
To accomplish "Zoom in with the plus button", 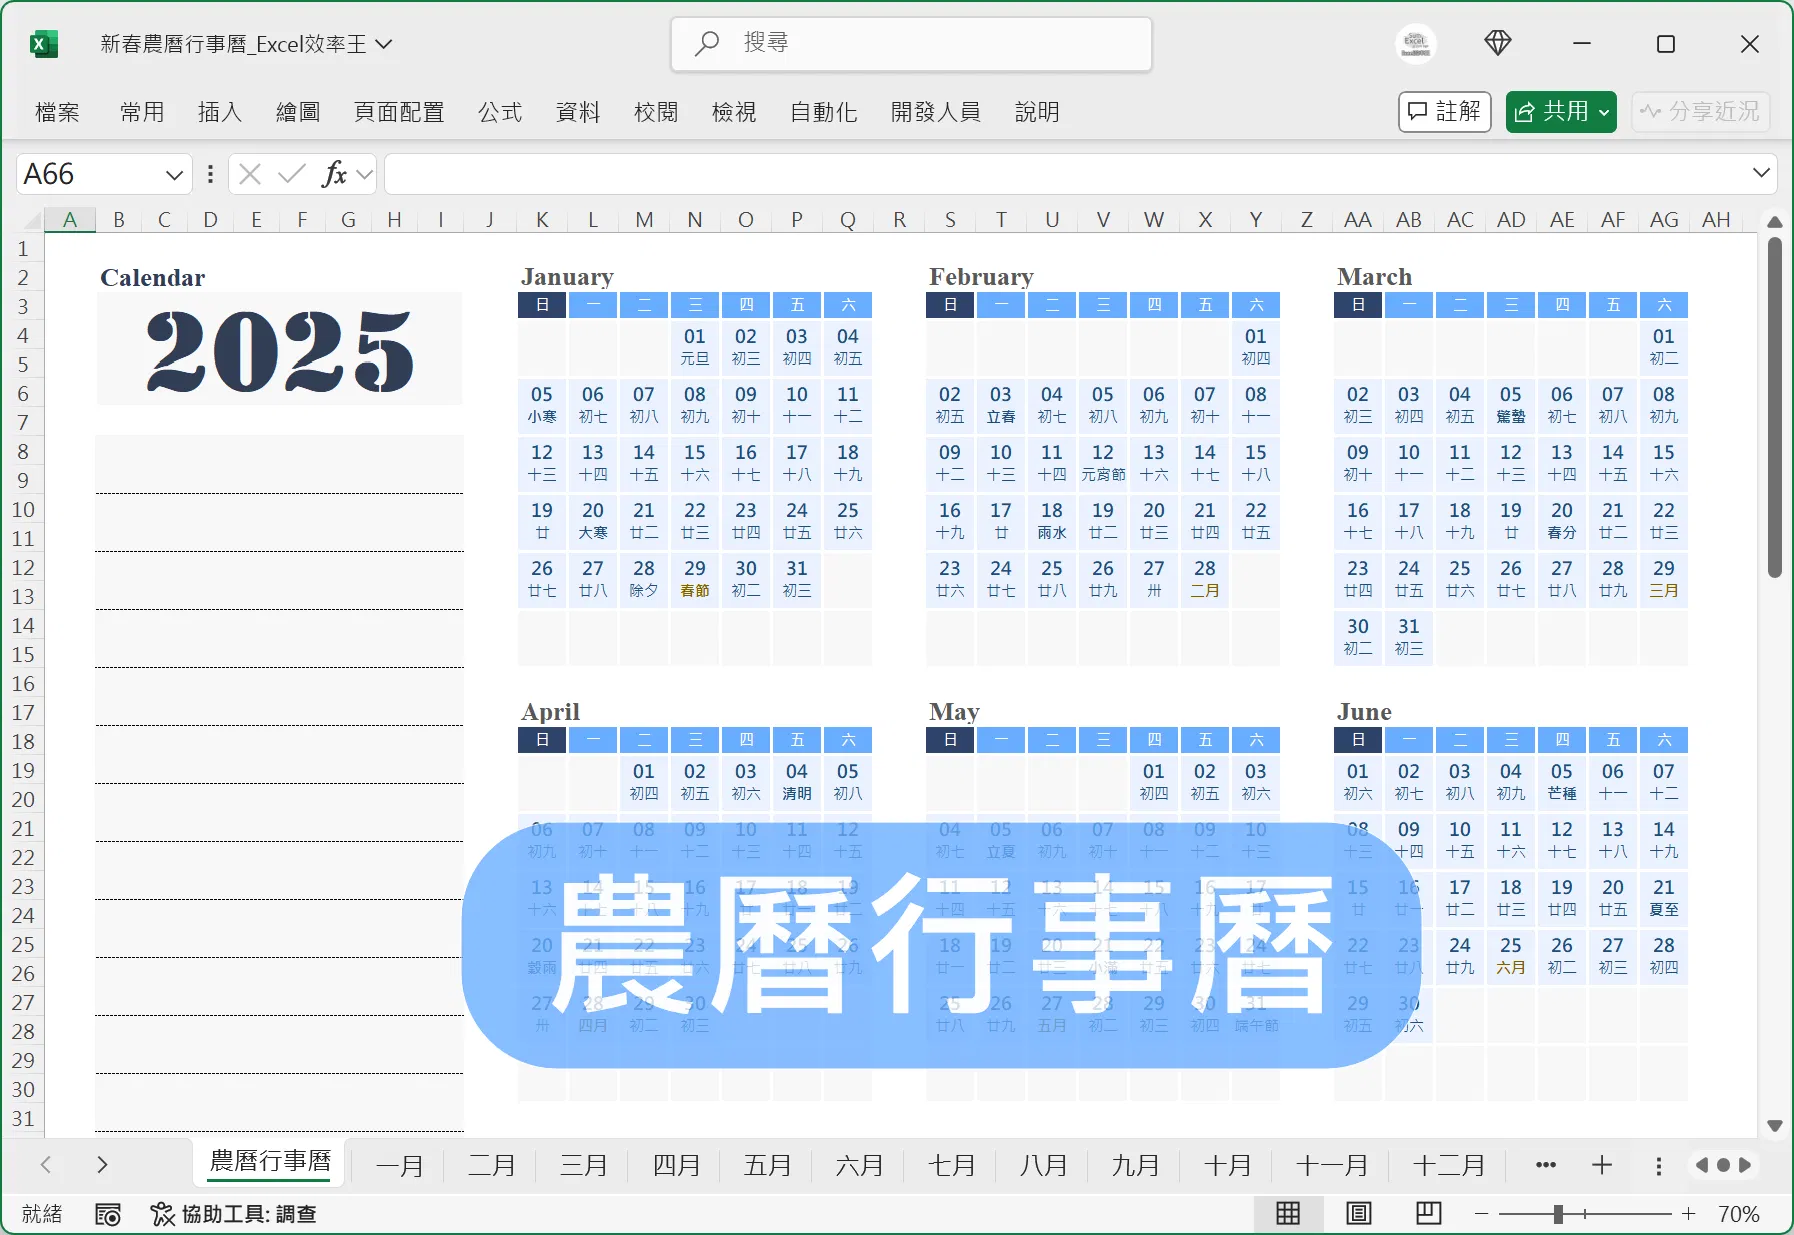I will click(x=1688, y=1214).
